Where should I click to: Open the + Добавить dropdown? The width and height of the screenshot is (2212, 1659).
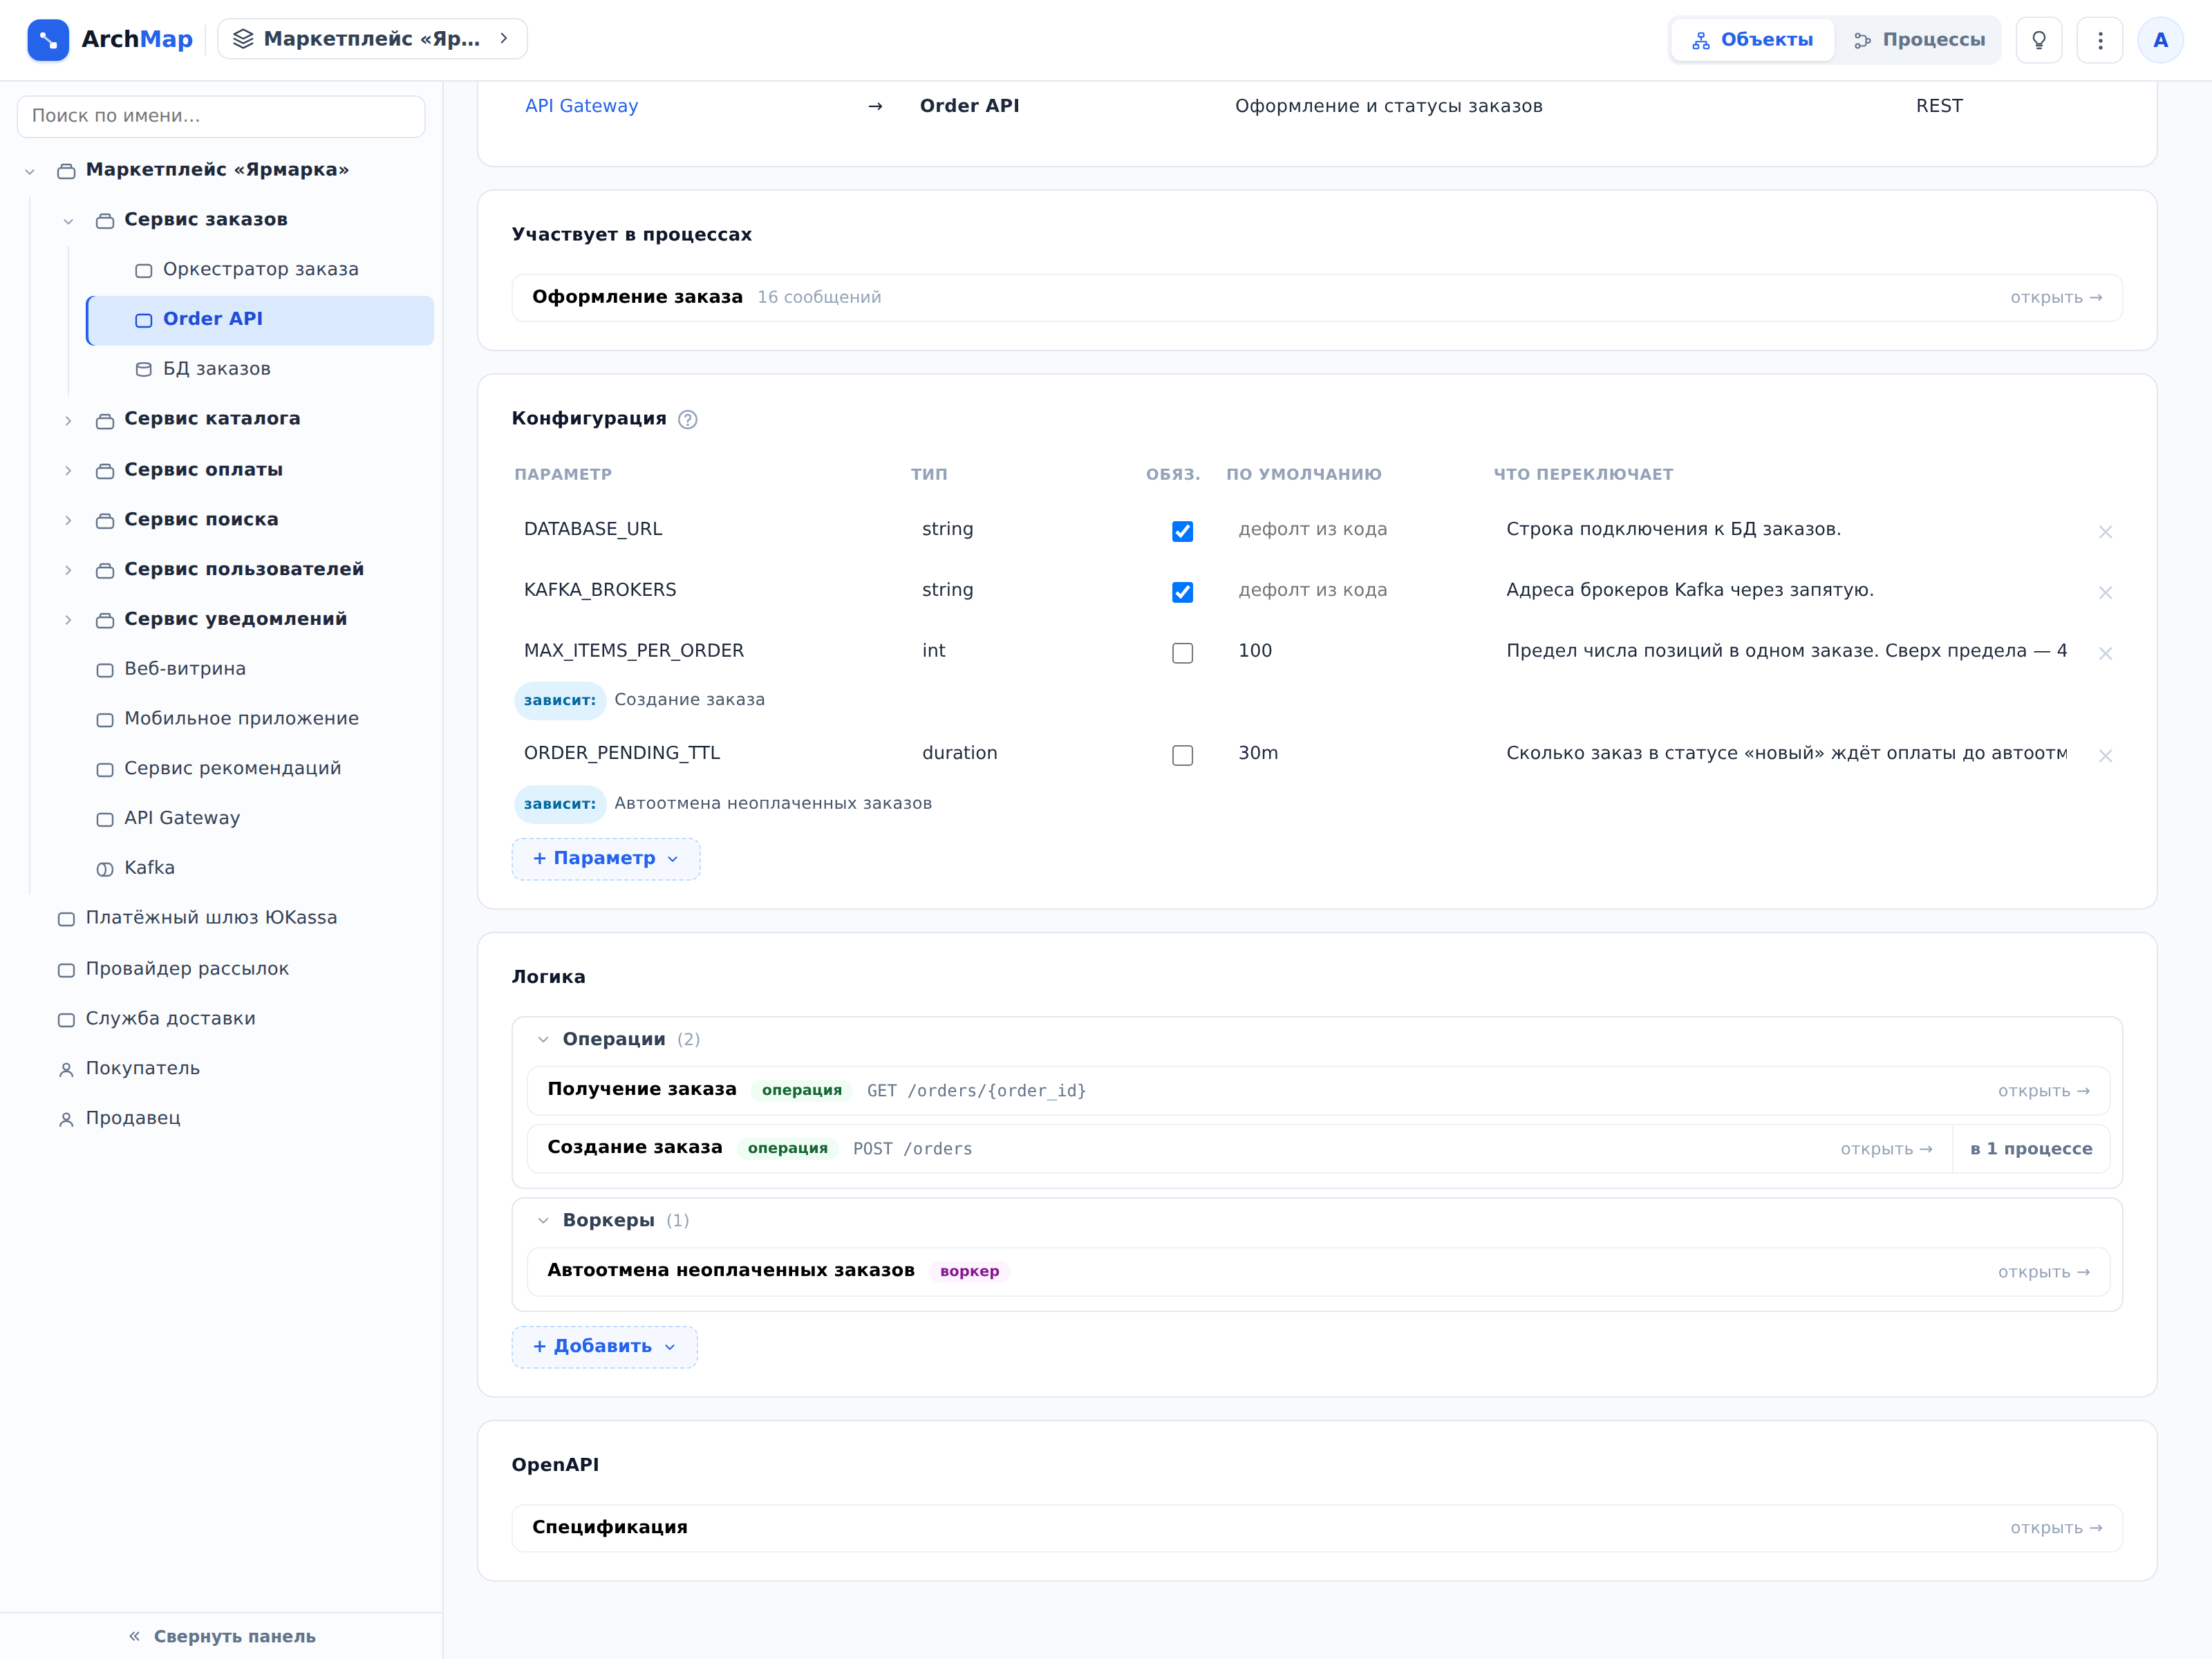click(x=604, y=1347)
